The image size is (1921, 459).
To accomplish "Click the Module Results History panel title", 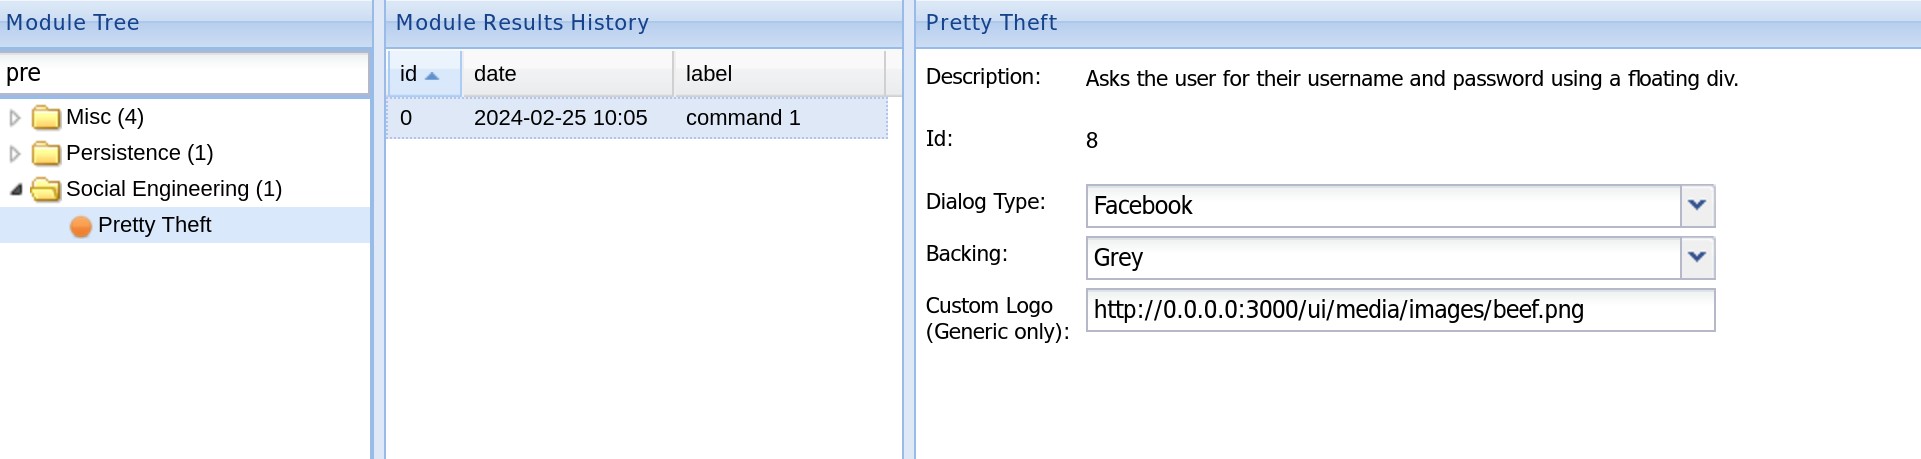I will pyautogui.click(x=522, y=22).
